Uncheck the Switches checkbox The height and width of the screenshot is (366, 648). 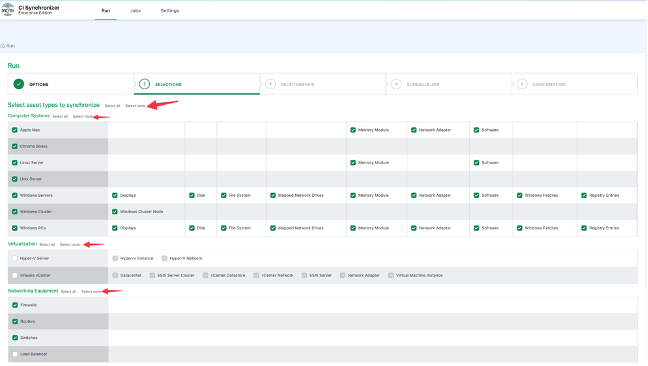point(15,338)
